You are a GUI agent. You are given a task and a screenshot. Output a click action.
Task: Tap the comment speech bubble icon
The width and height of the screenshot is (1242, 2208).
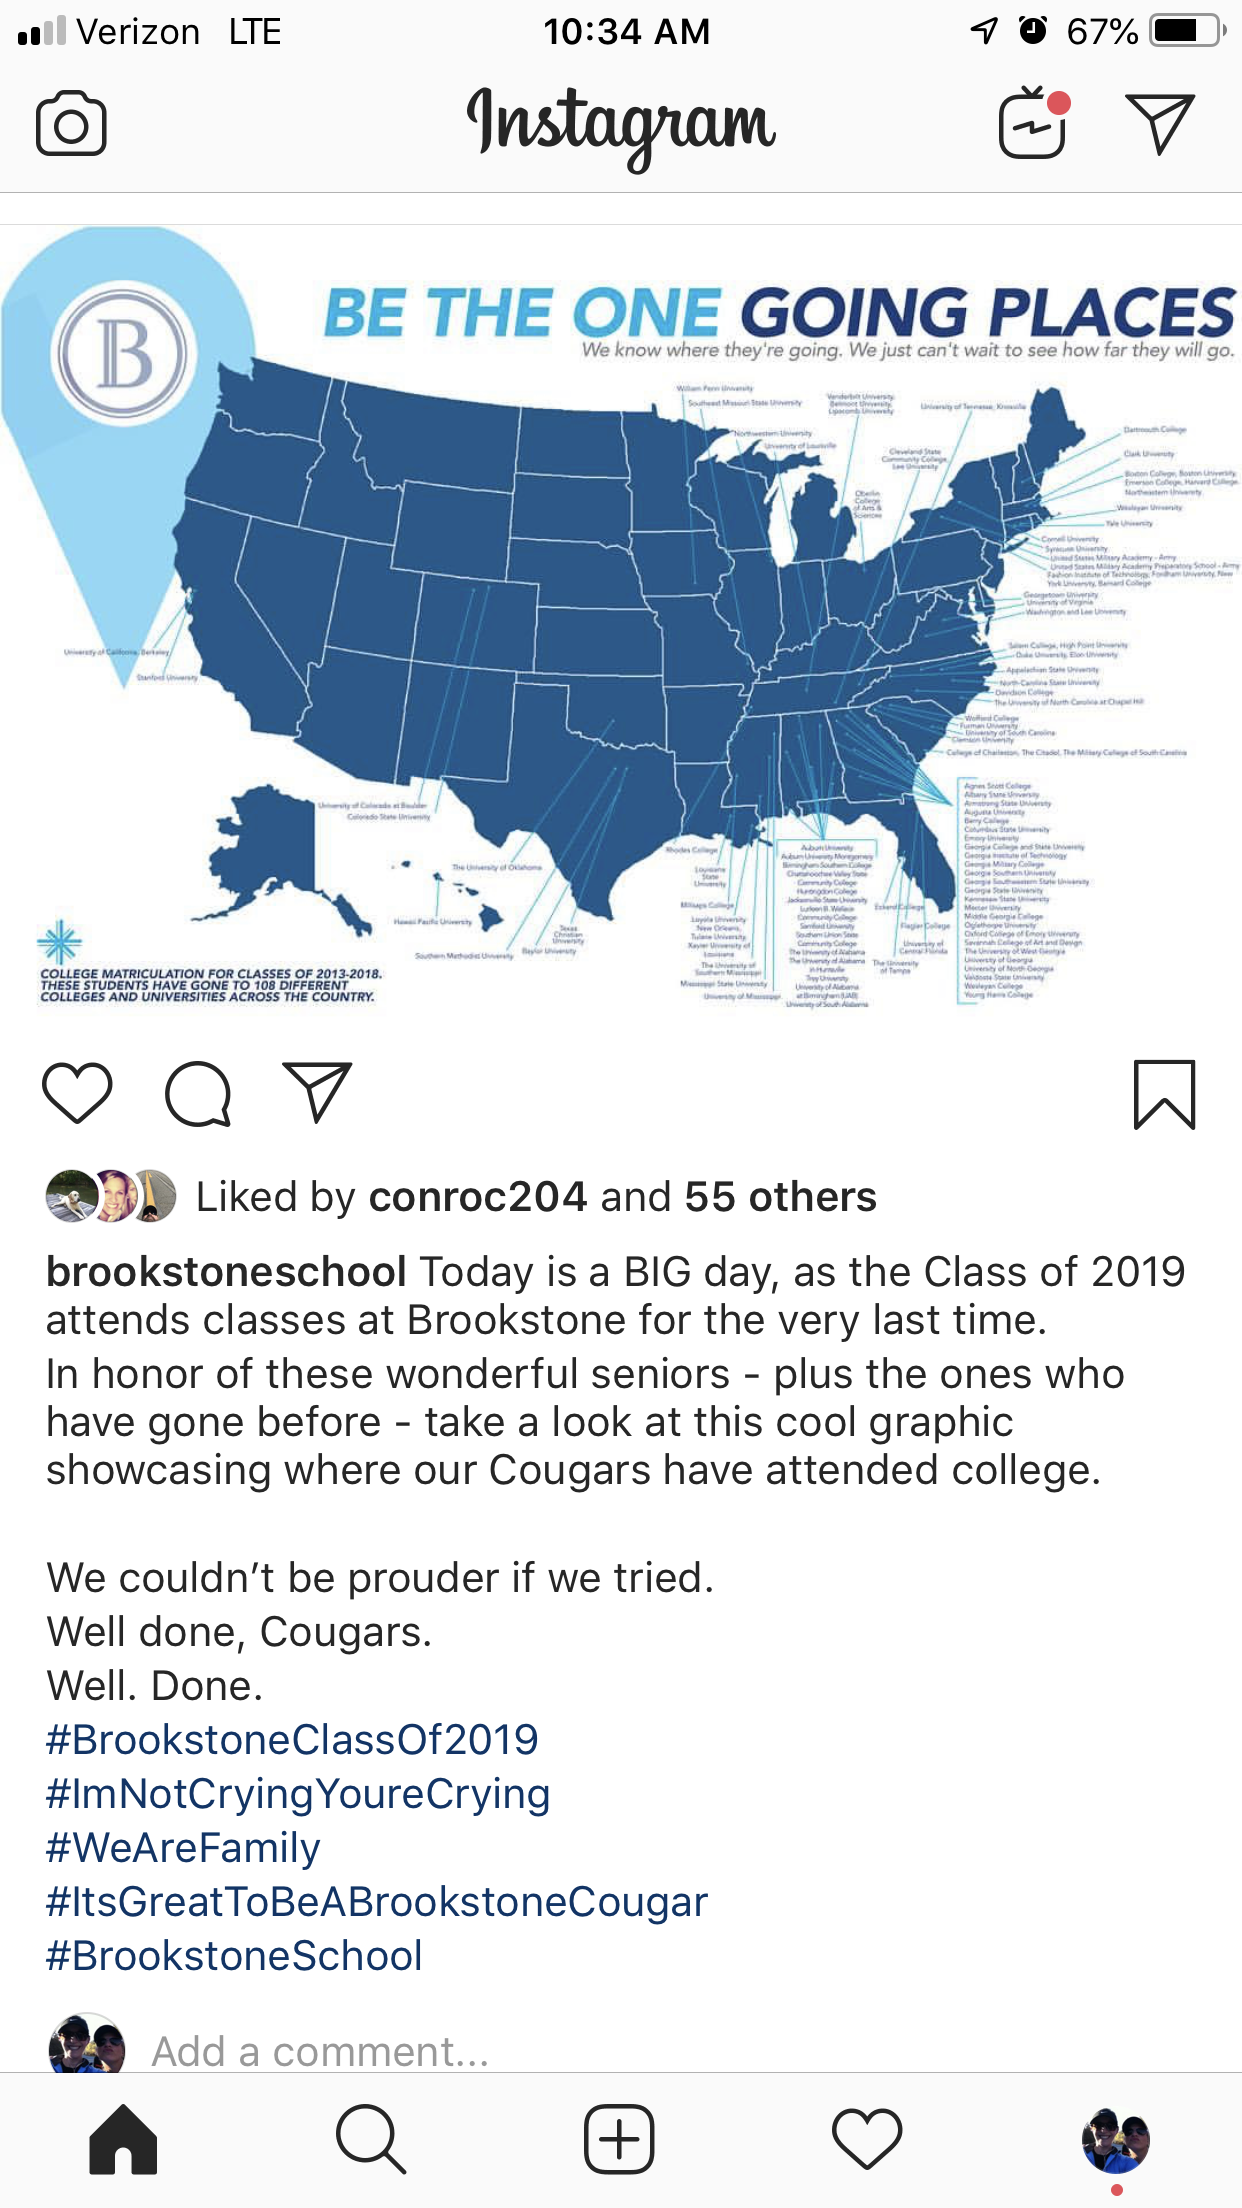pos(198,1093)
